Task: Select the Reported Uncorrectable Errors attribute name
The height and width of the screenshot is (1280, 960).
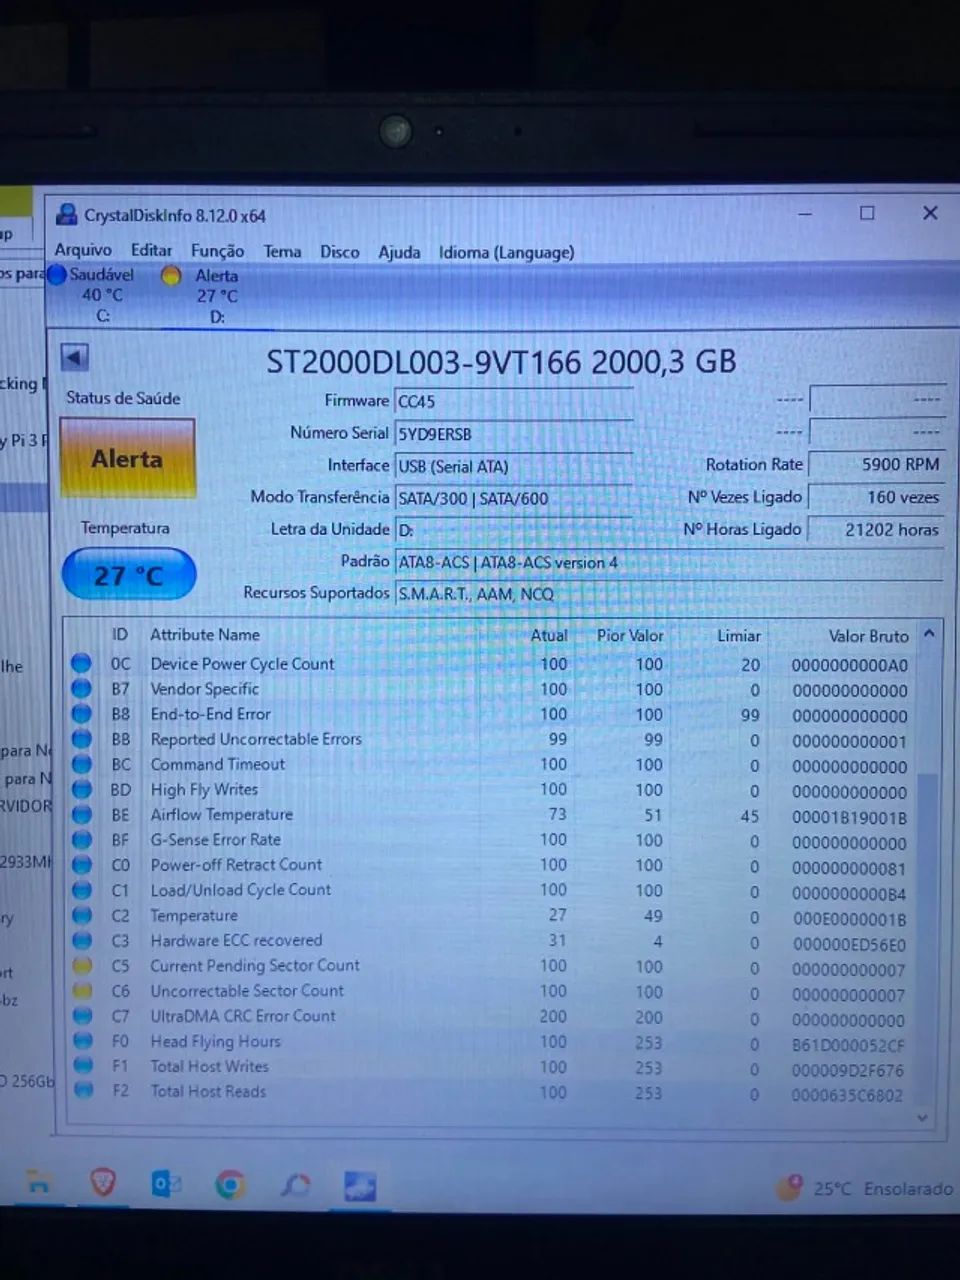Action: pos(256,738)
